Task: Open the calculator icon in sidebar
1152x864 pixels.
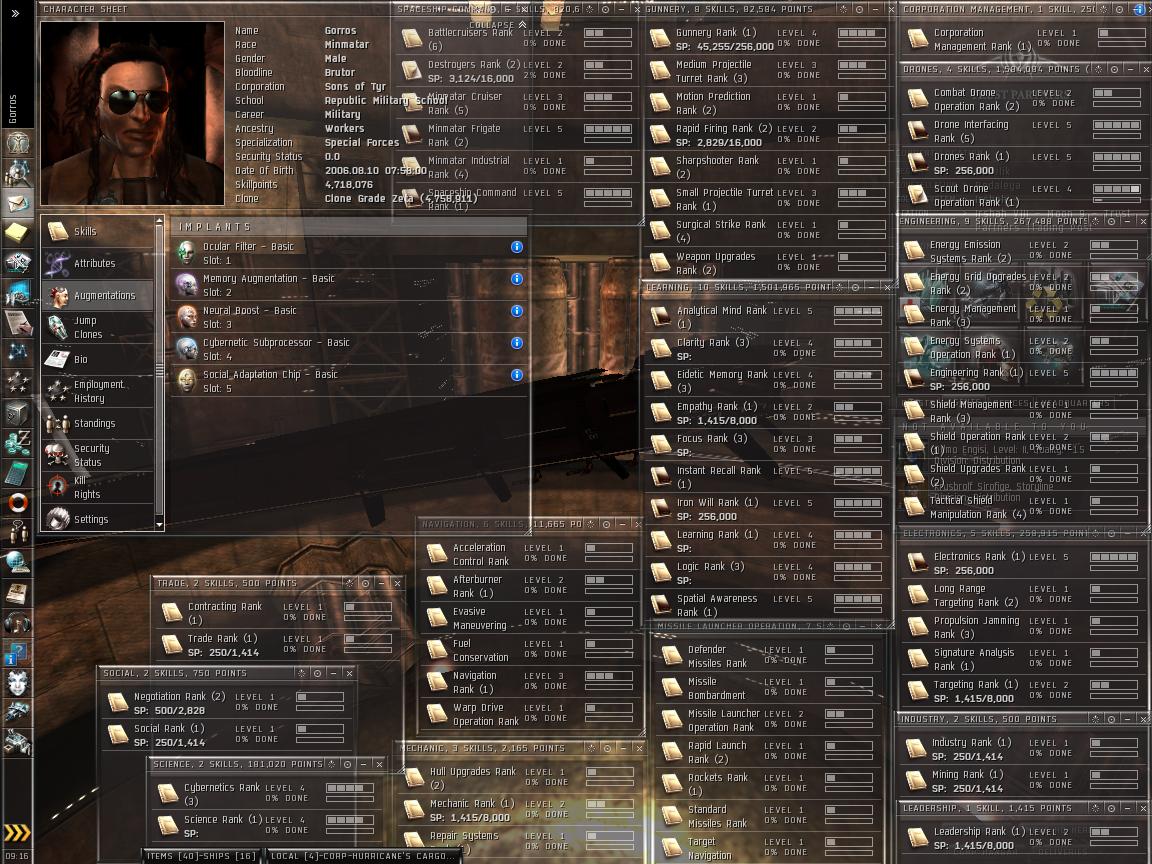Action: click(x=18, y=473)
